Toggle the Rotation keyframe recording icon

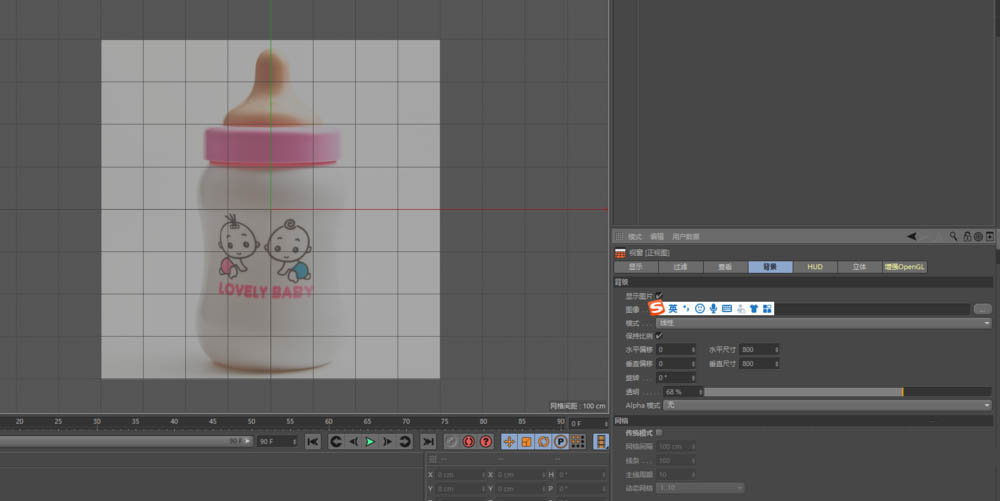(543, 441)
